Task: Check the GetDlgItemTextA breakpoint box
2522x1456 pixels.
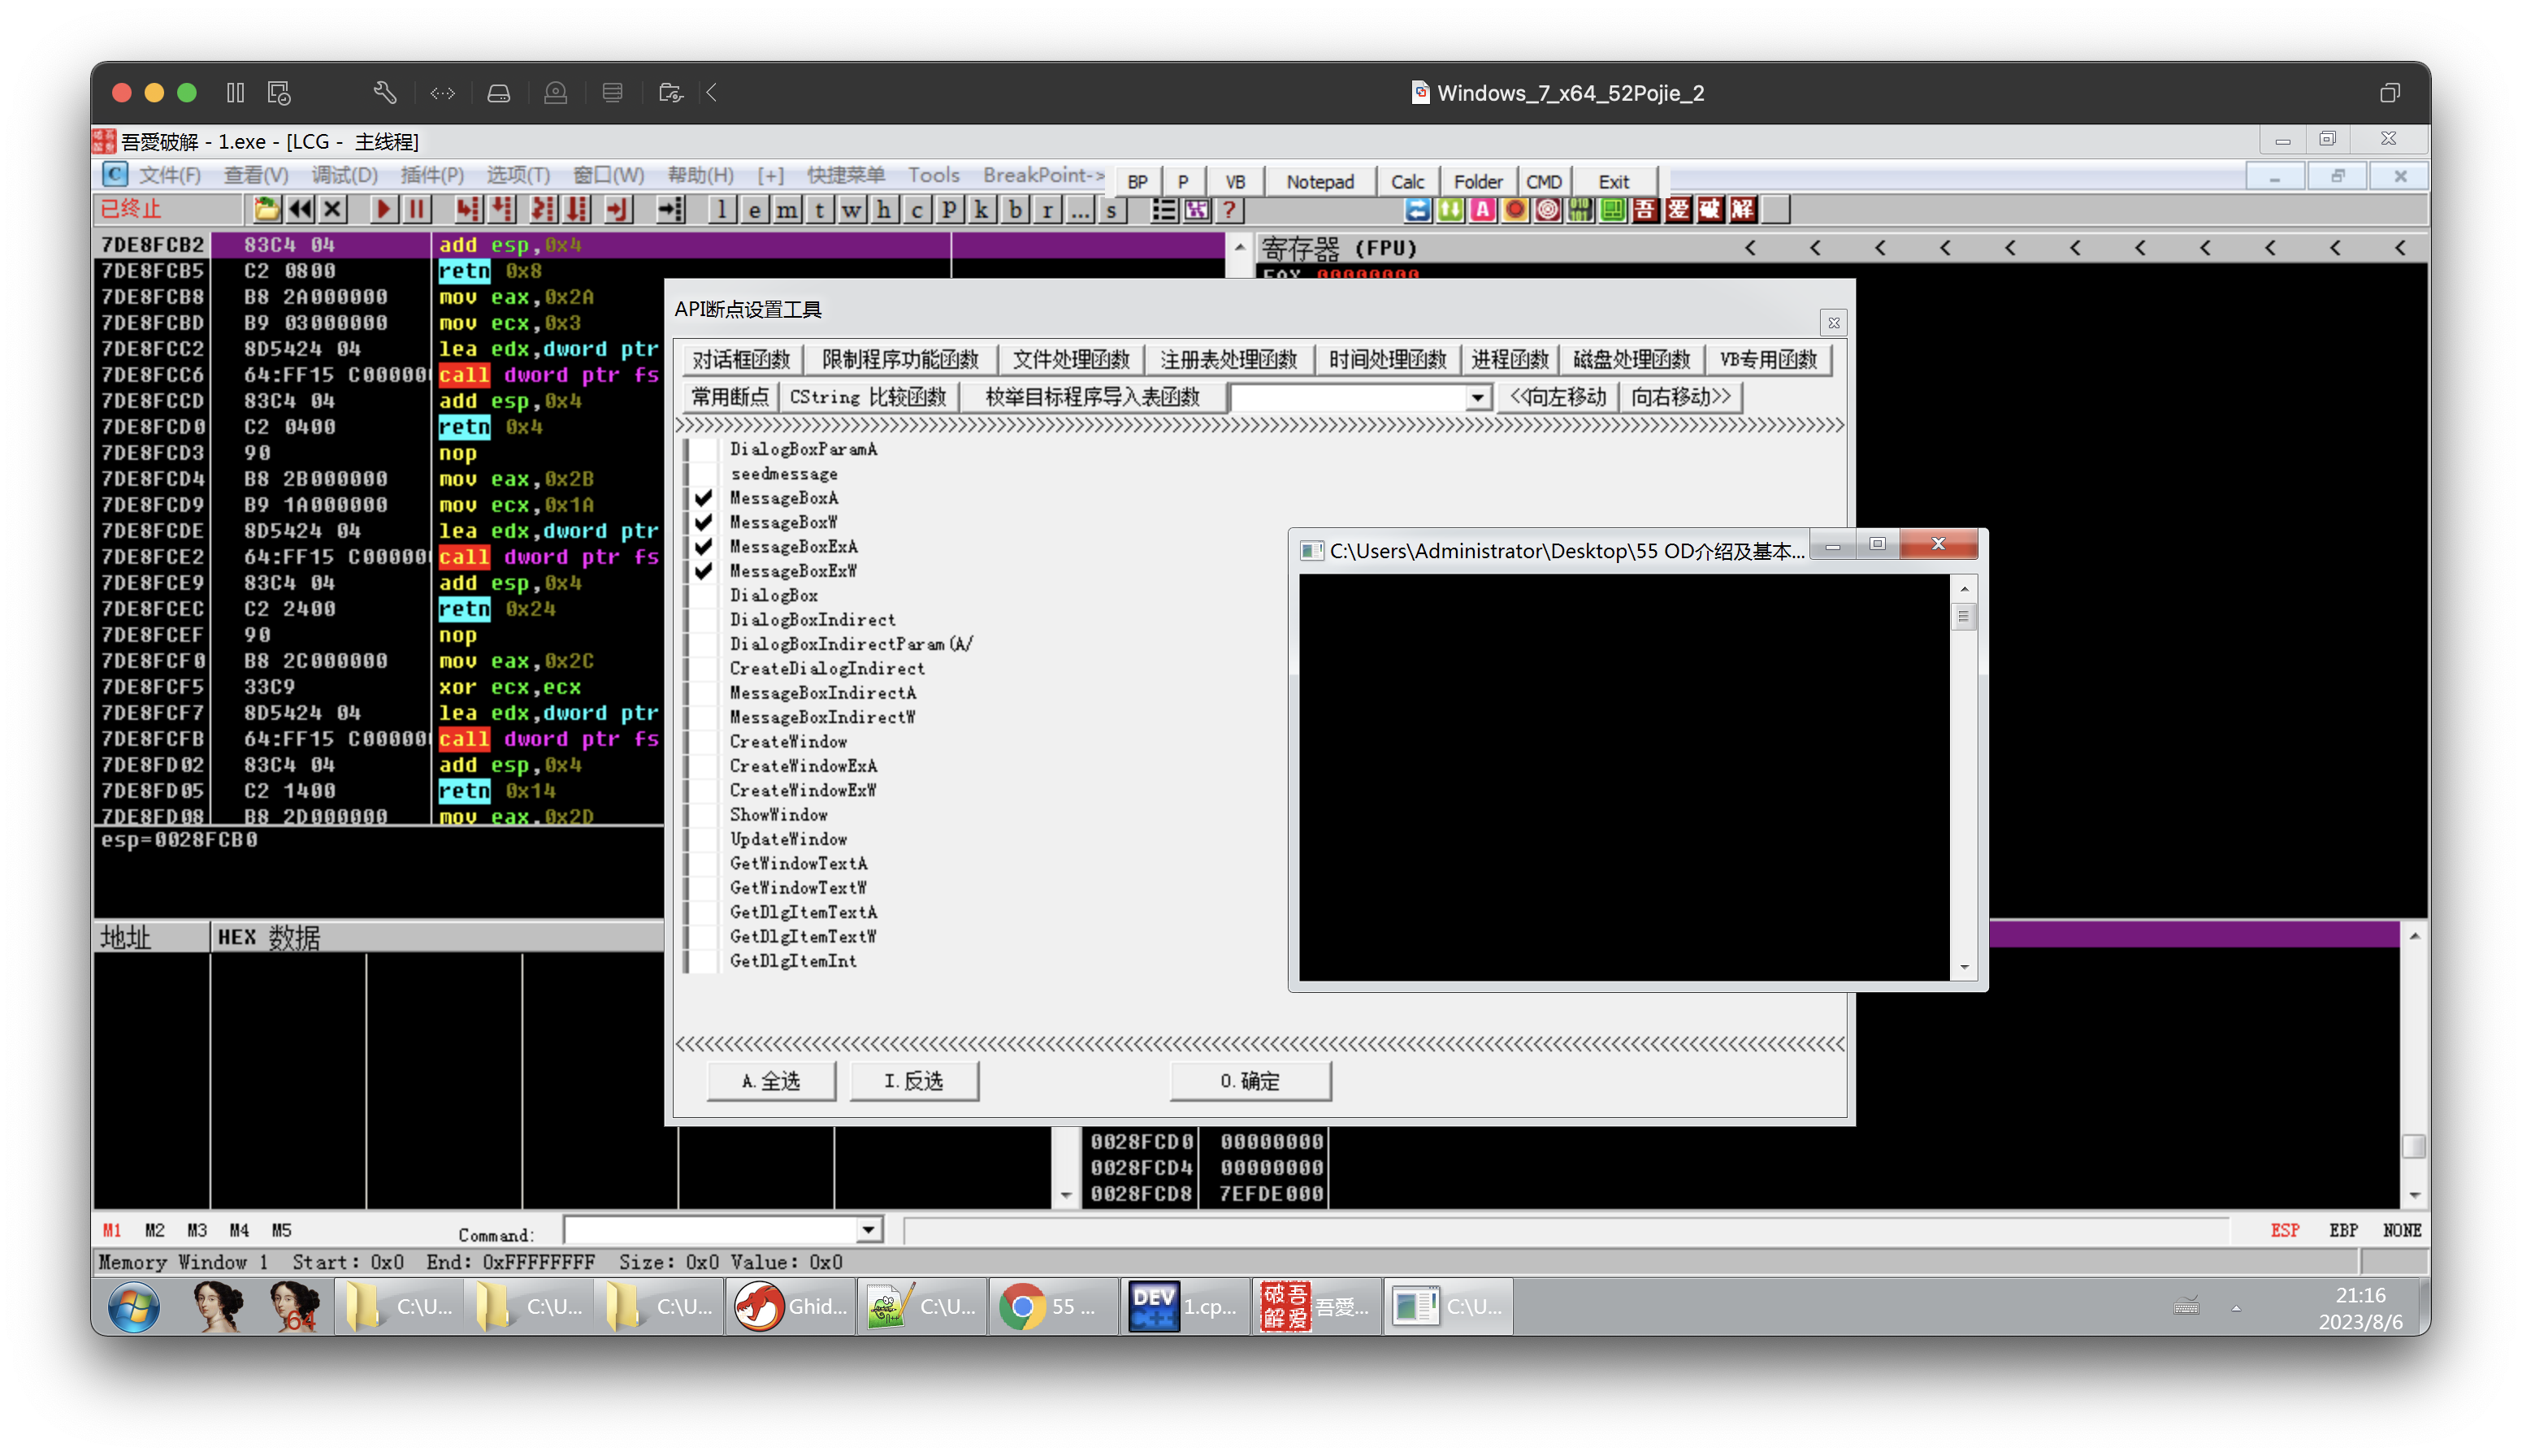Action: [704, 912]
